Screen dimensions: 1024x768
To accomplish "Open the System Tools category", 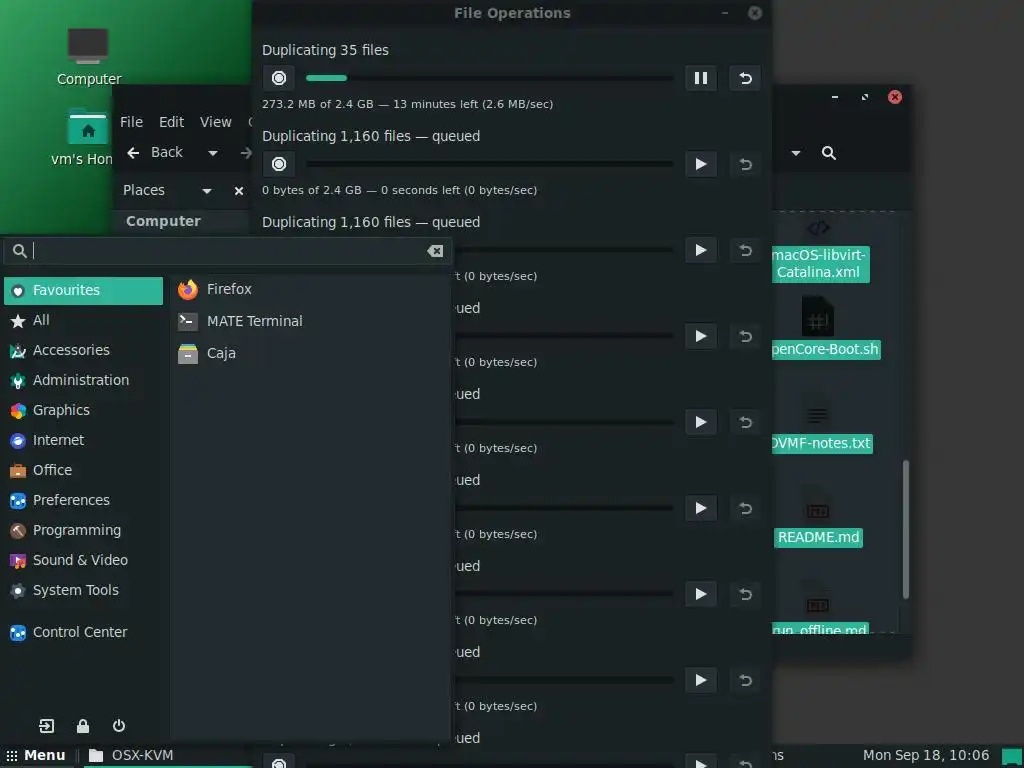I will [x=84, y=591].
